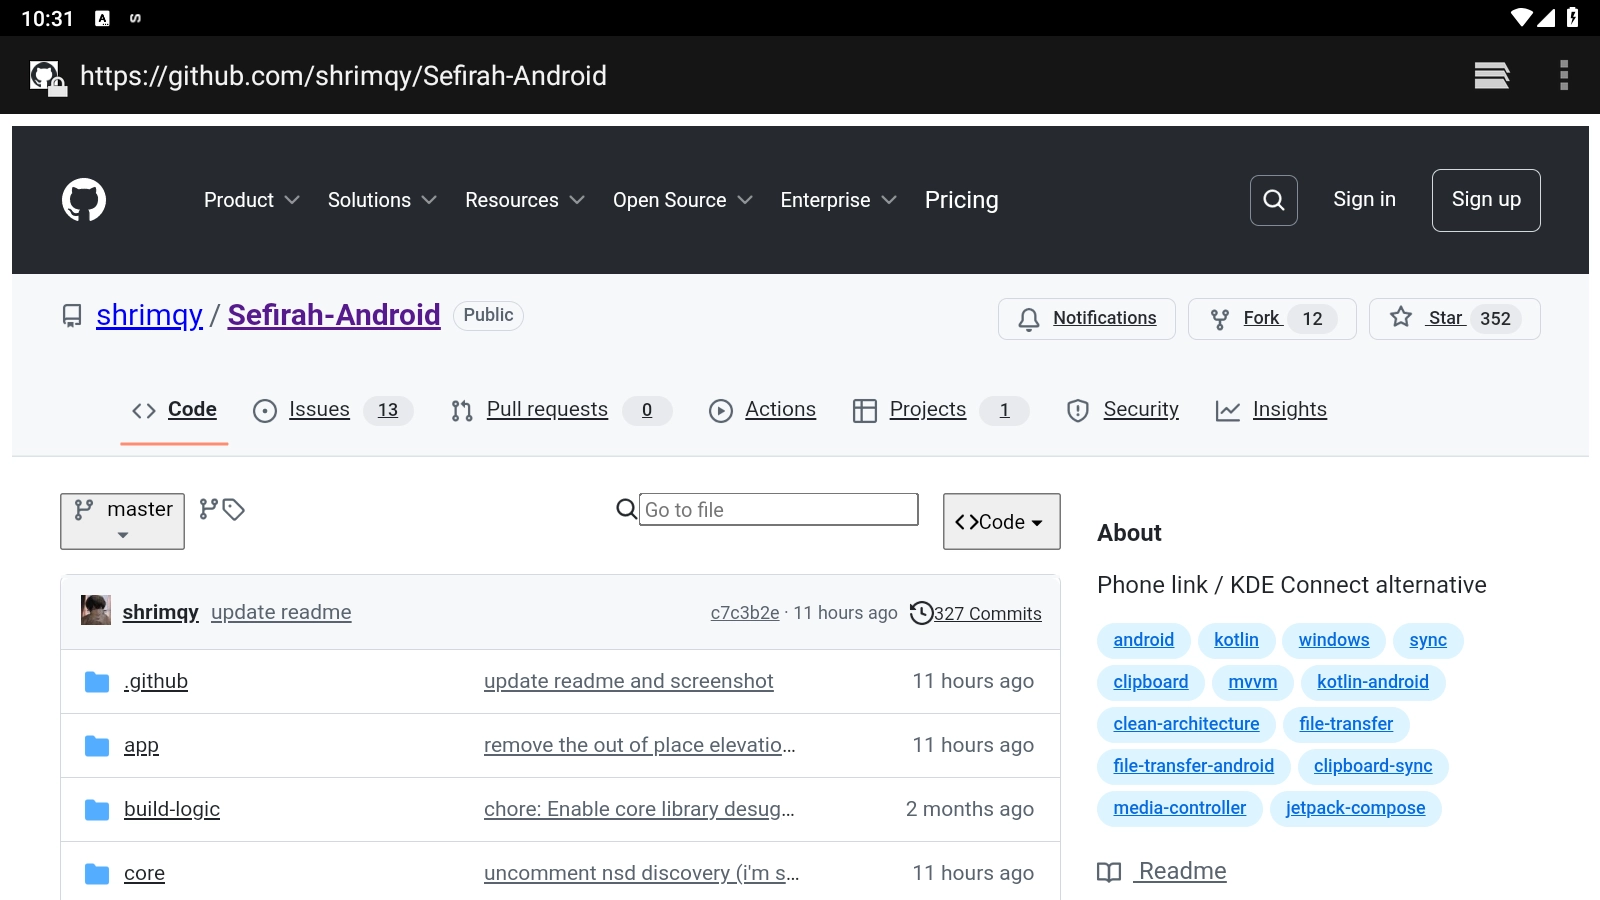Switch to the Pull requests tab
The width and height of the screenshot is (1600, 900).
546,410
